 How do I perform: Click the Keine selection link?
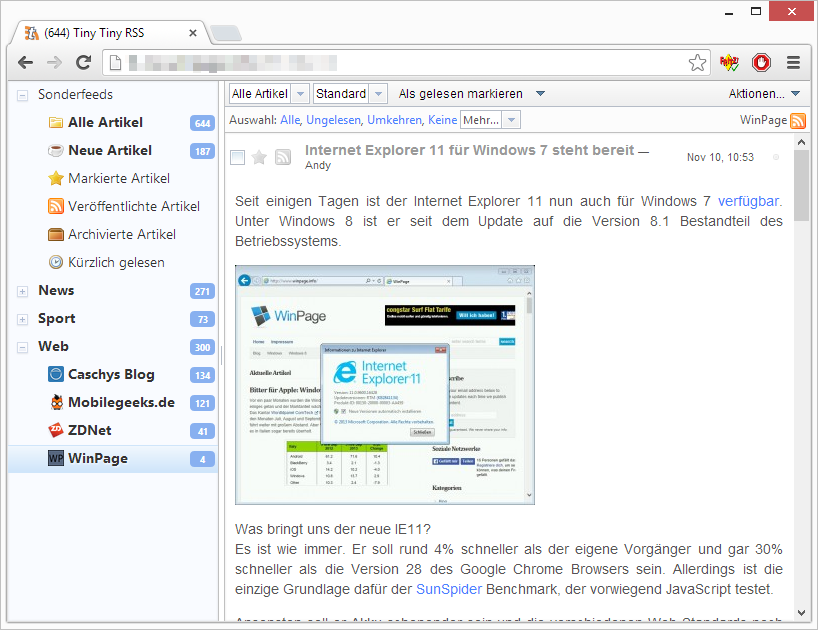click(x=442, y=120)
